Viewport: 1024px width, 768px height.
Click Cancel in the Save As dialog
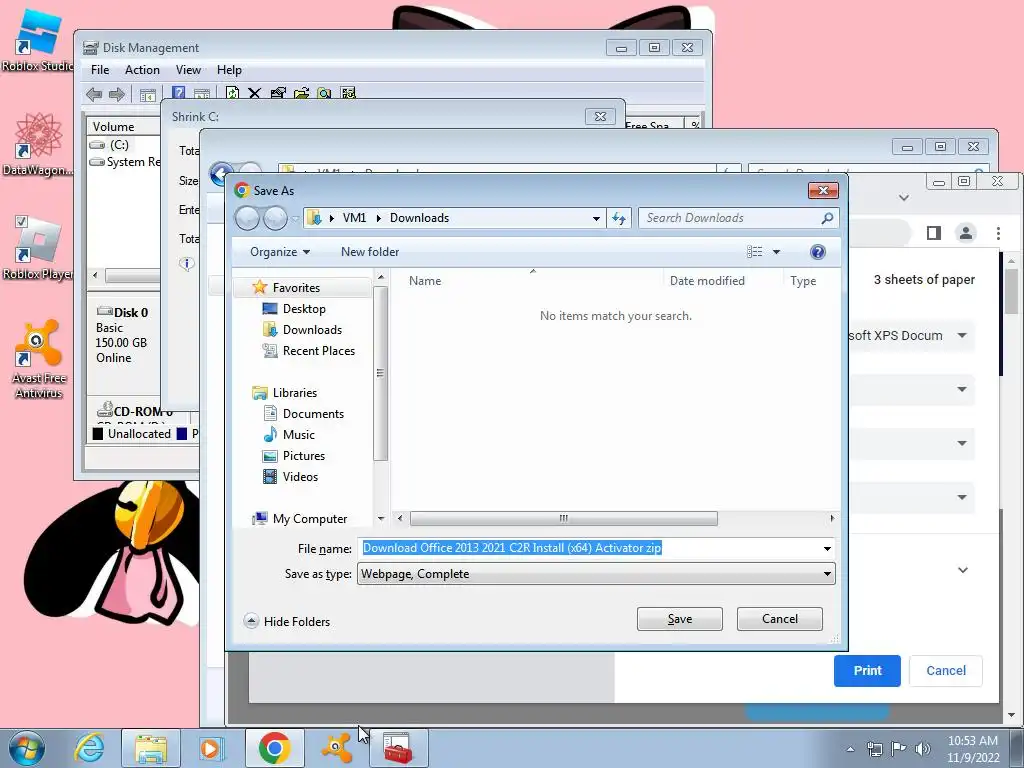(780, 619)
